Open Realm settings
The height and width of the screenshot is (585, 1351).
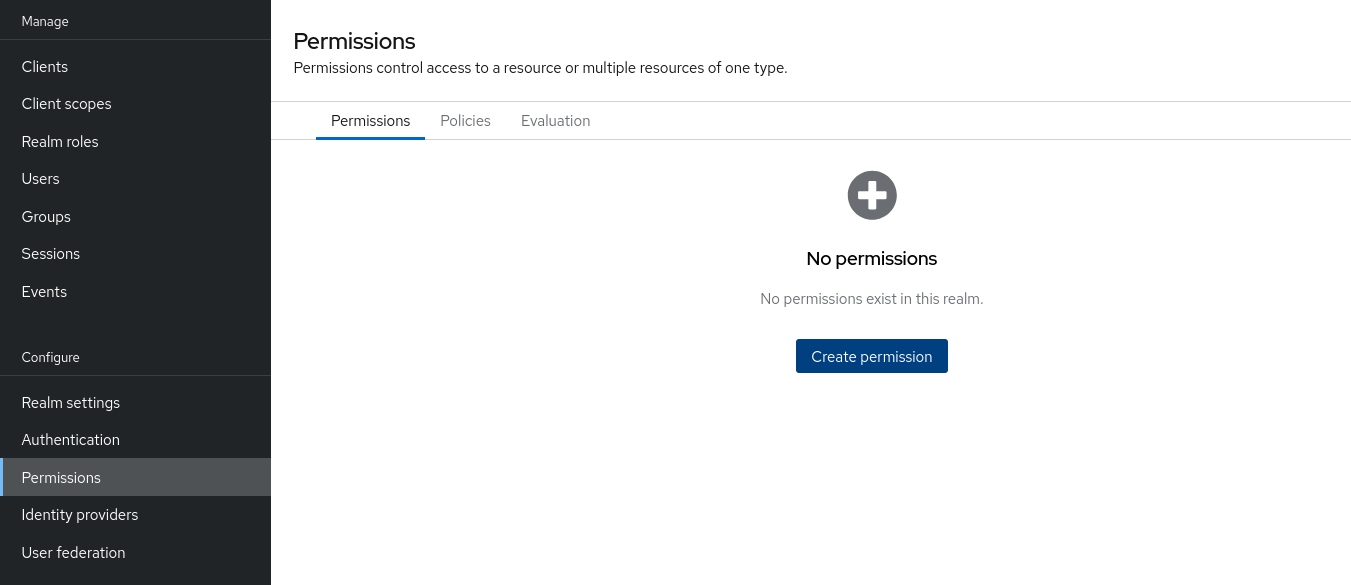tap(70, 402)
